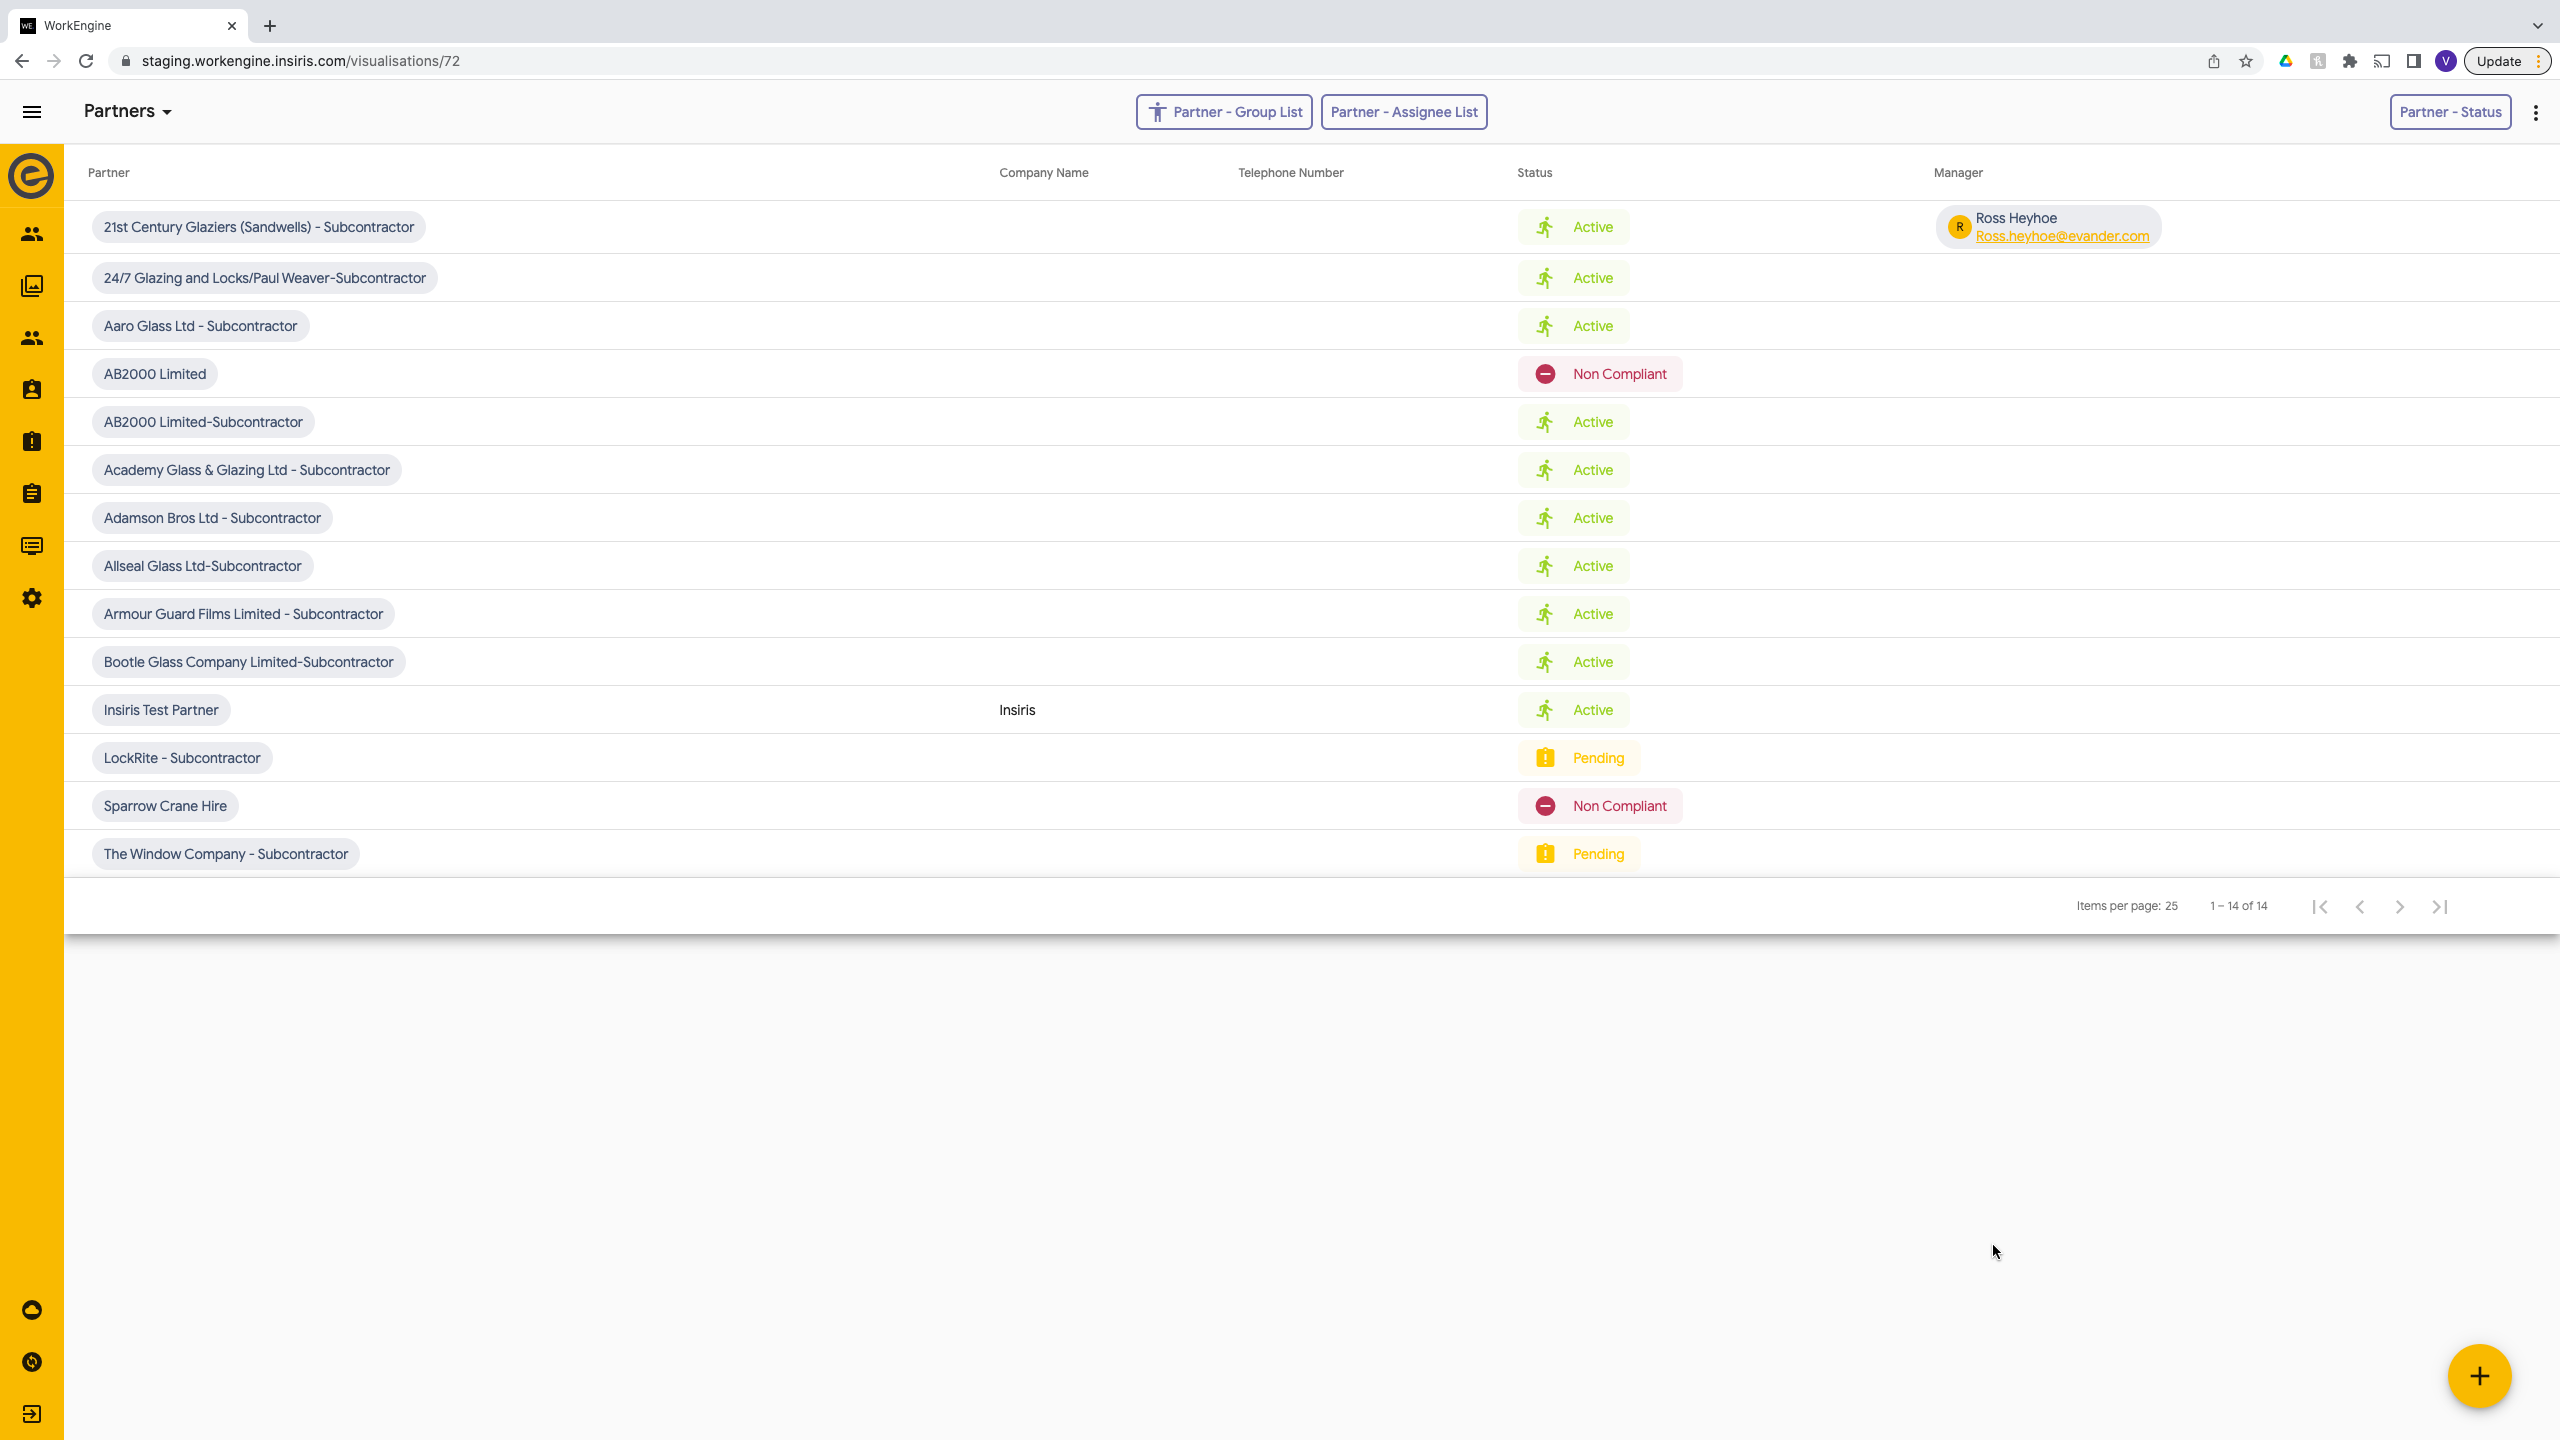Screen dimensions: 2560x1440
Task: Open the settings gear in sidebar
Action: 32,598
